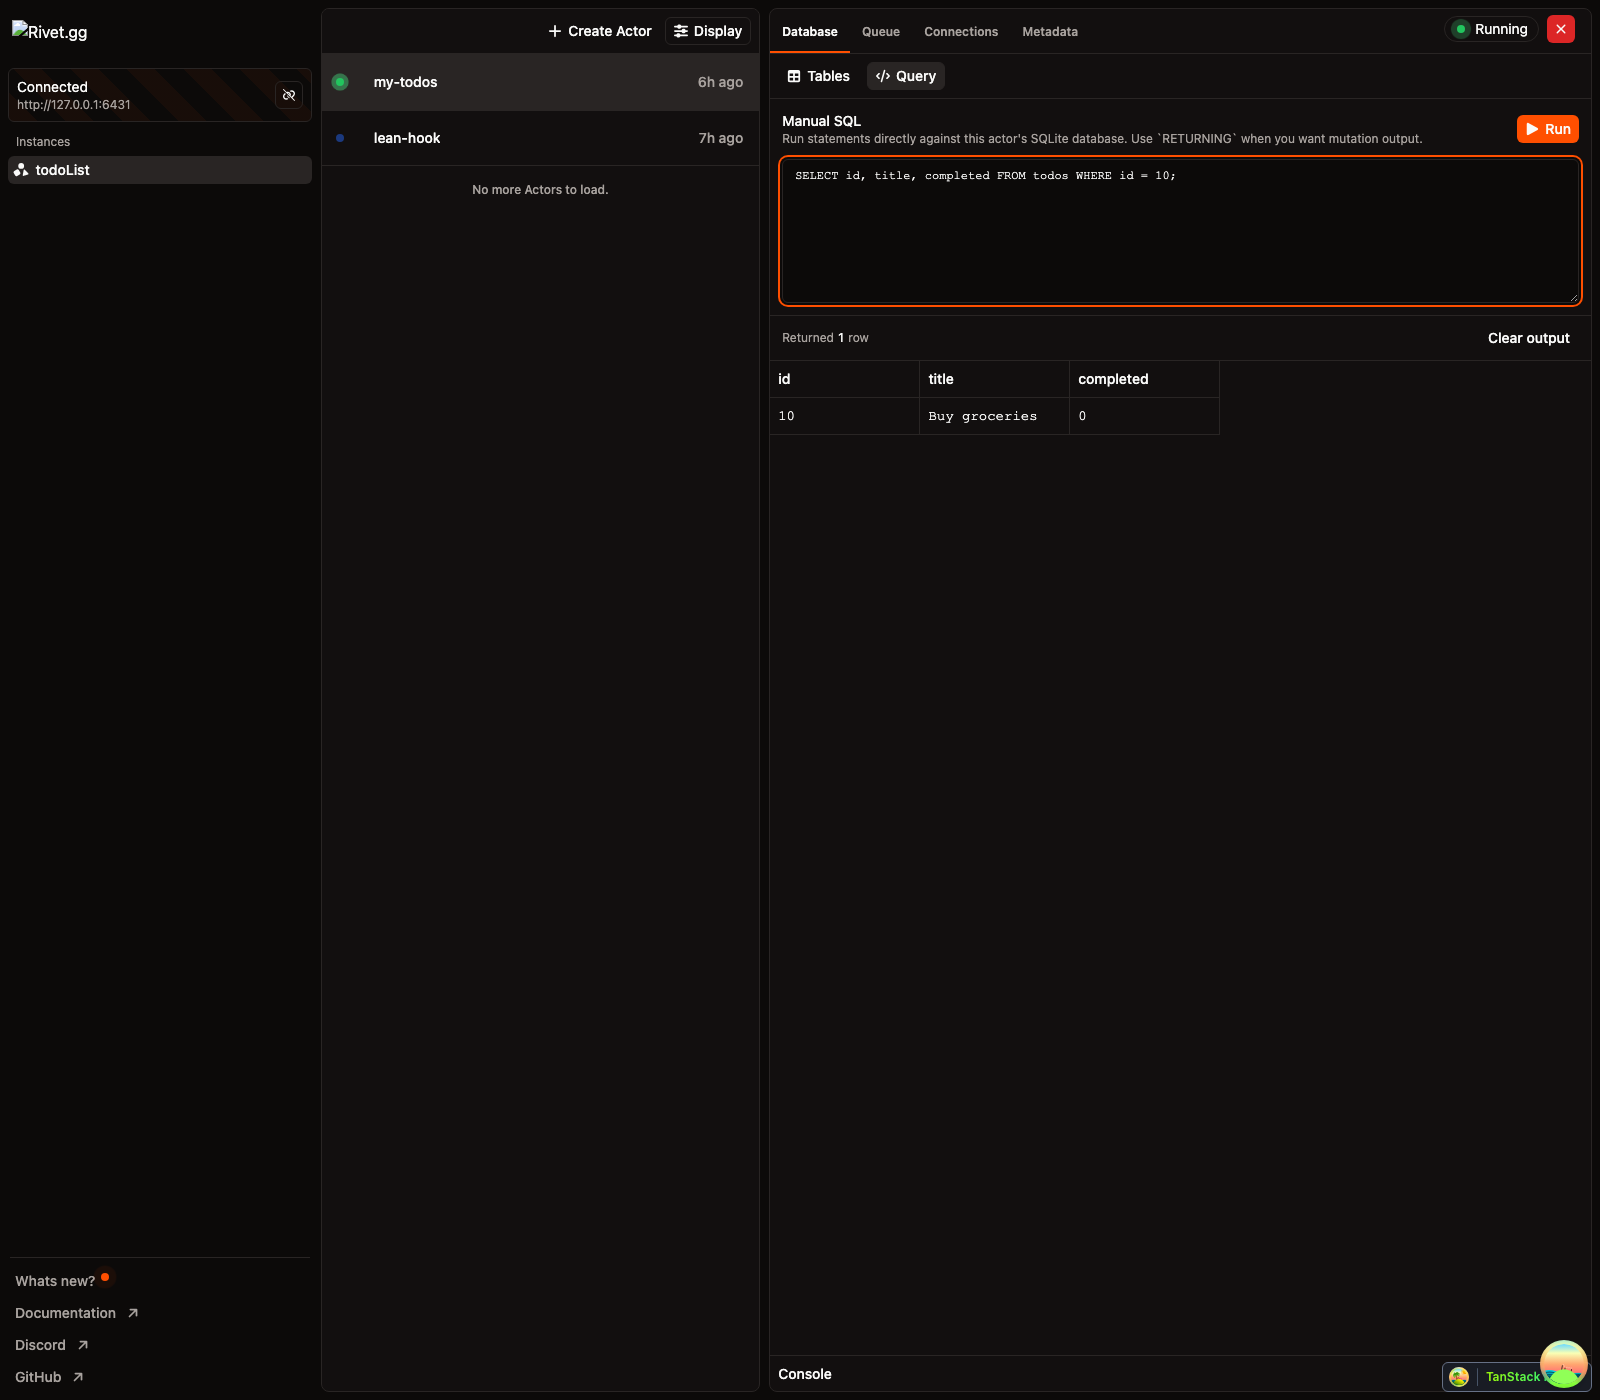Click the disconnect icon beside Connected
Image resolution: width=1600 pixels, height=1400 pixels.
coord(289,95)
